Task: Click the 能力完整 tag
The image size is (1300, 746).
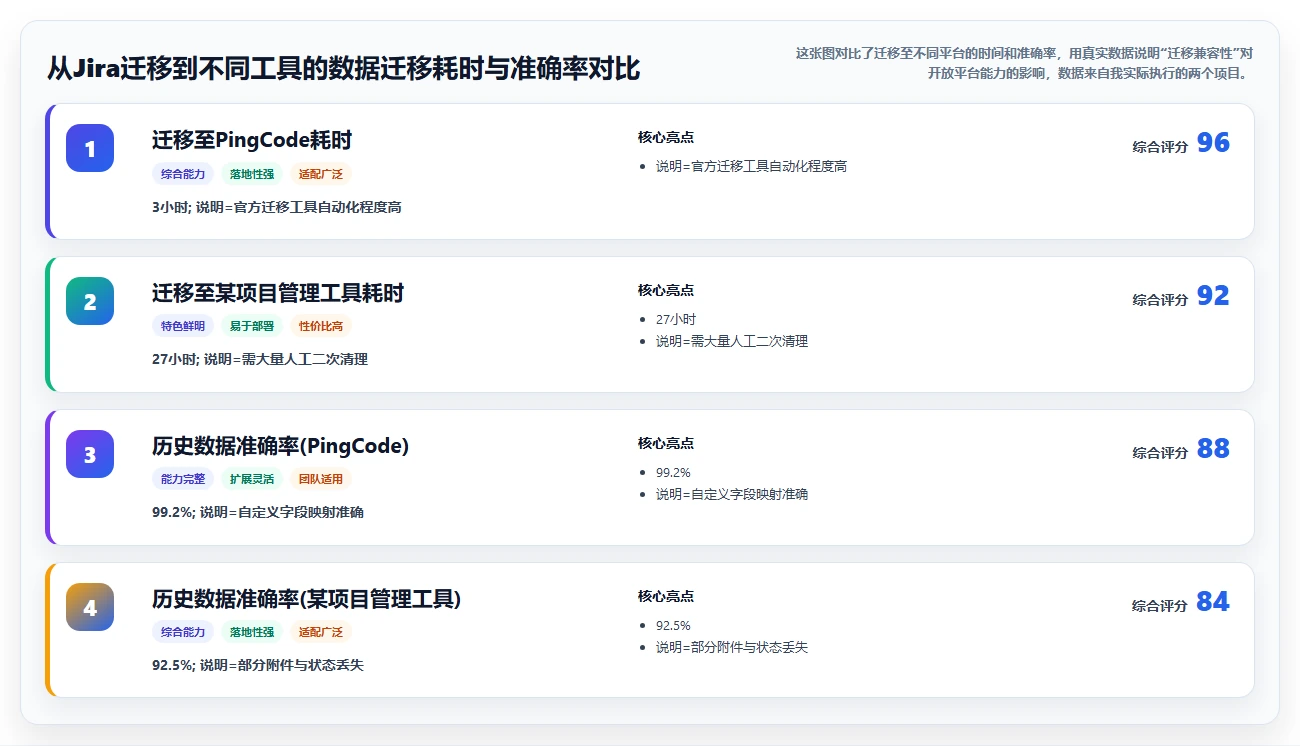Action: [x=183, y=479]
